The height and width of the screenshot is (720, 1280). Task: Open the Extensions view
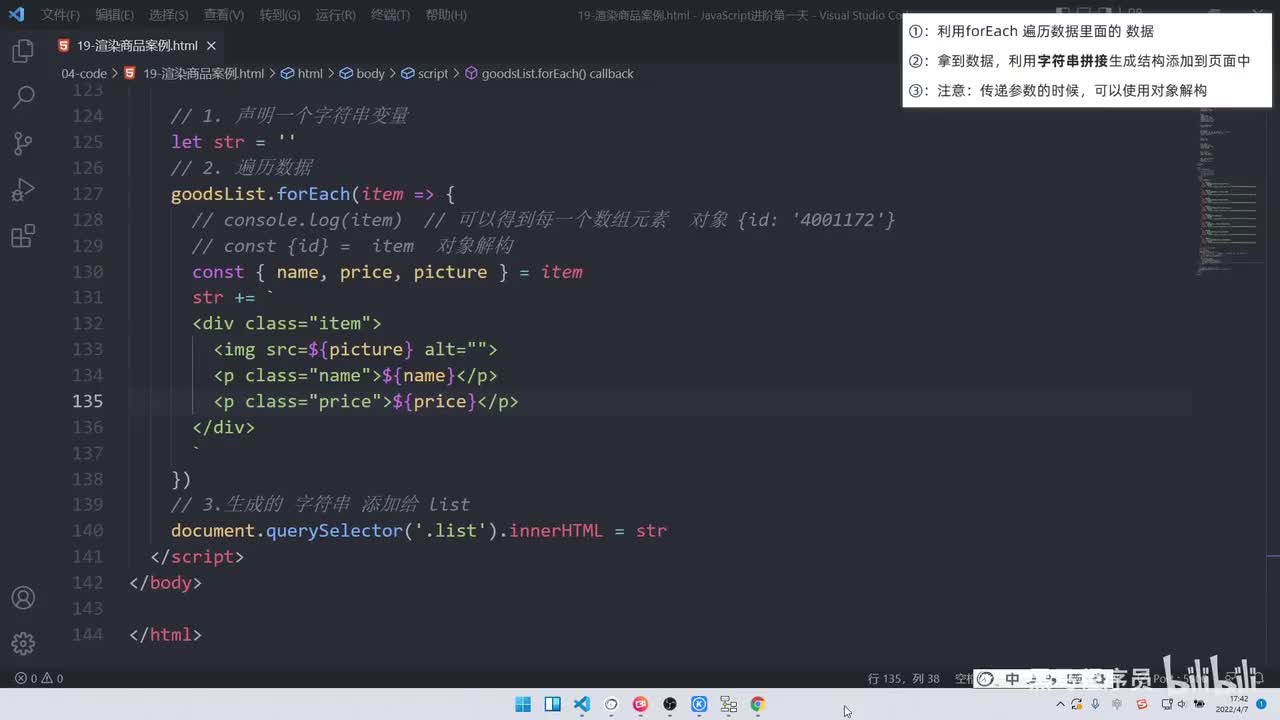click(23, 236)
